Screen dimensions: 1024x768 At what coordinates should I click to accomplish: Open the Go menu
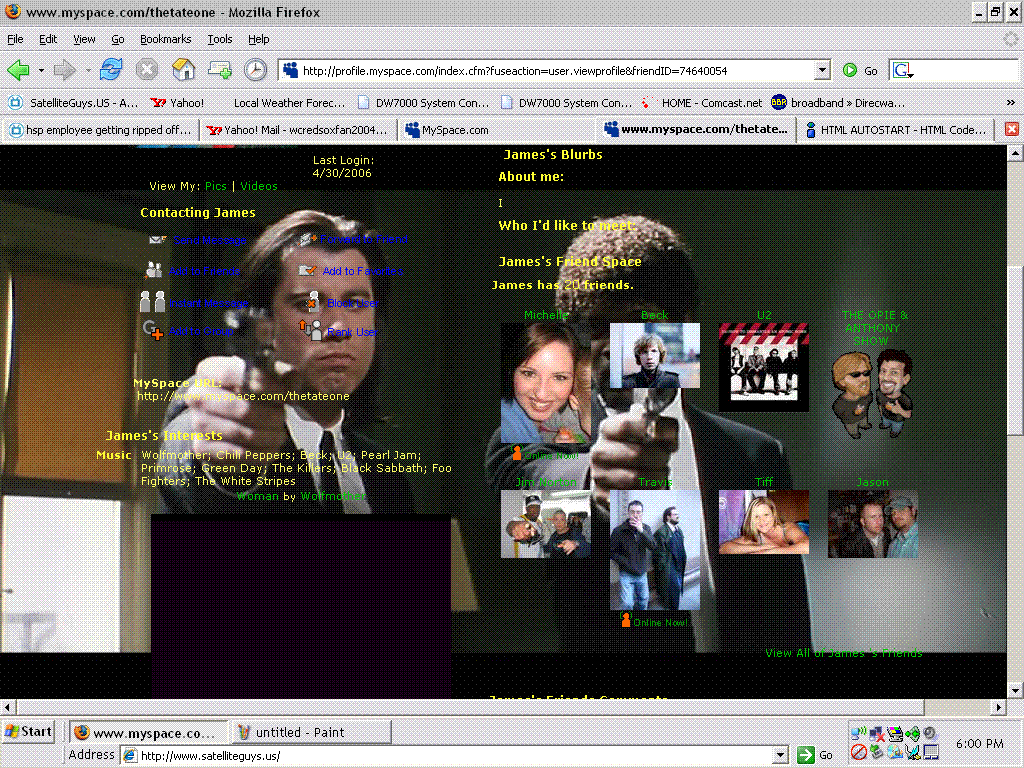click(x=118, y=39)
